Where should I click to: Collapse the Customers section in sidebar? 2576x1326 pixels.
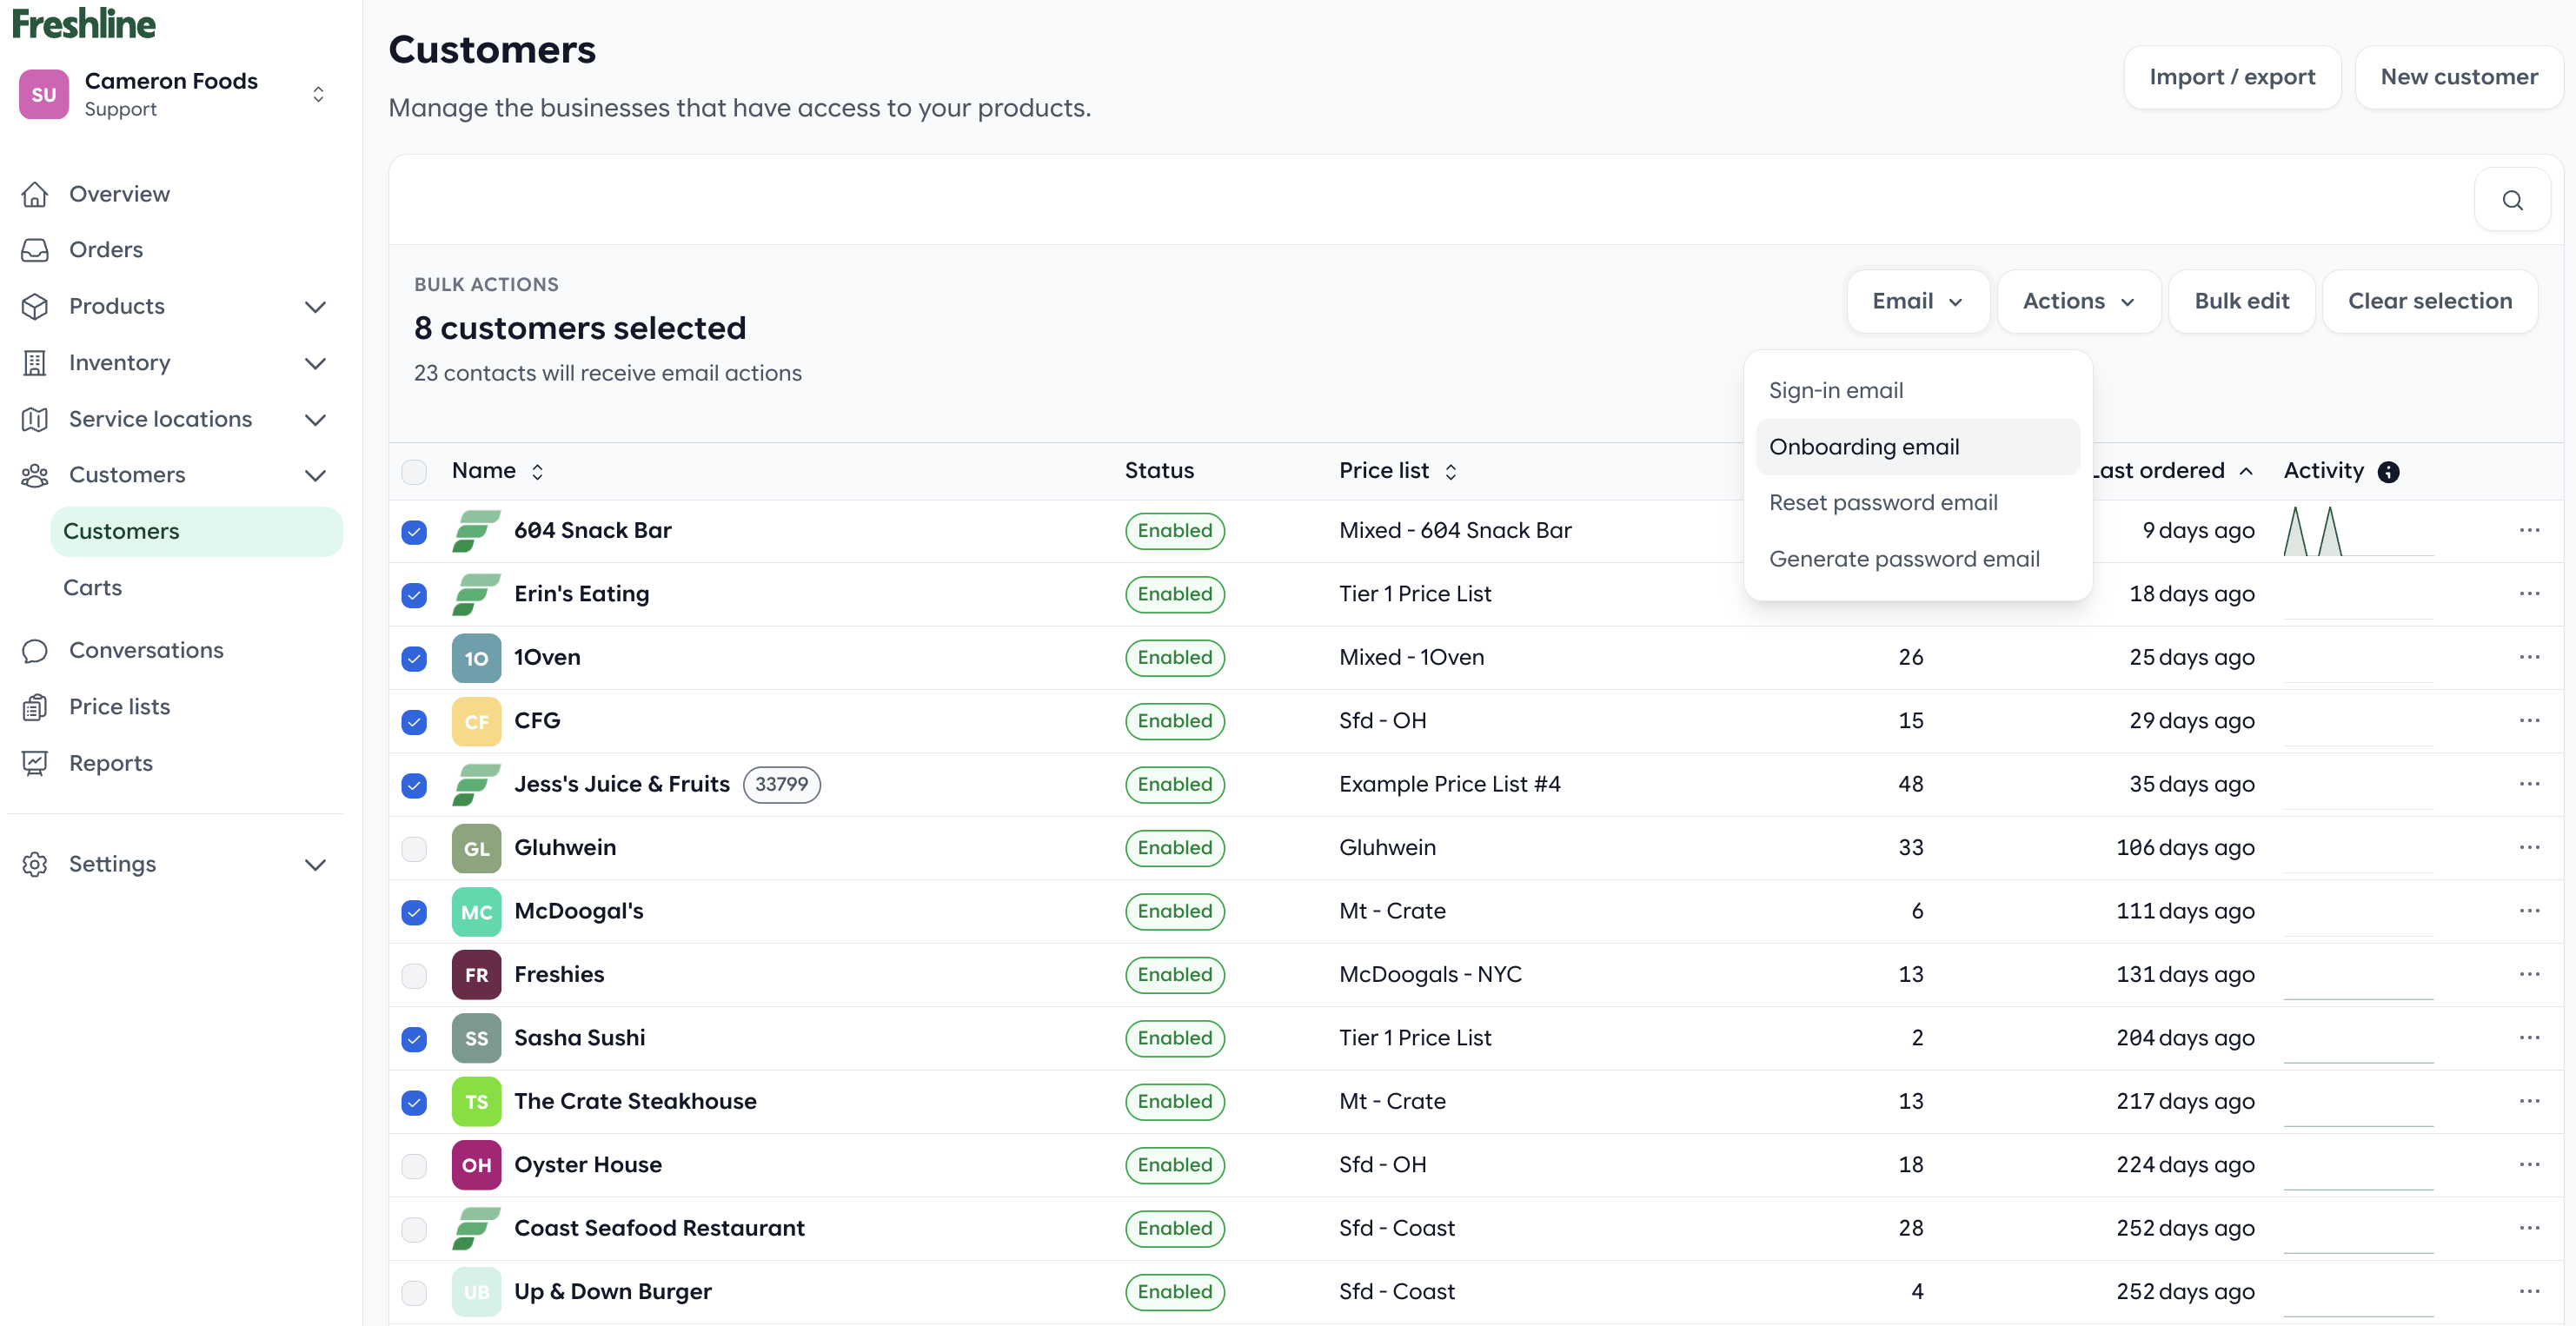click(315, 475)
